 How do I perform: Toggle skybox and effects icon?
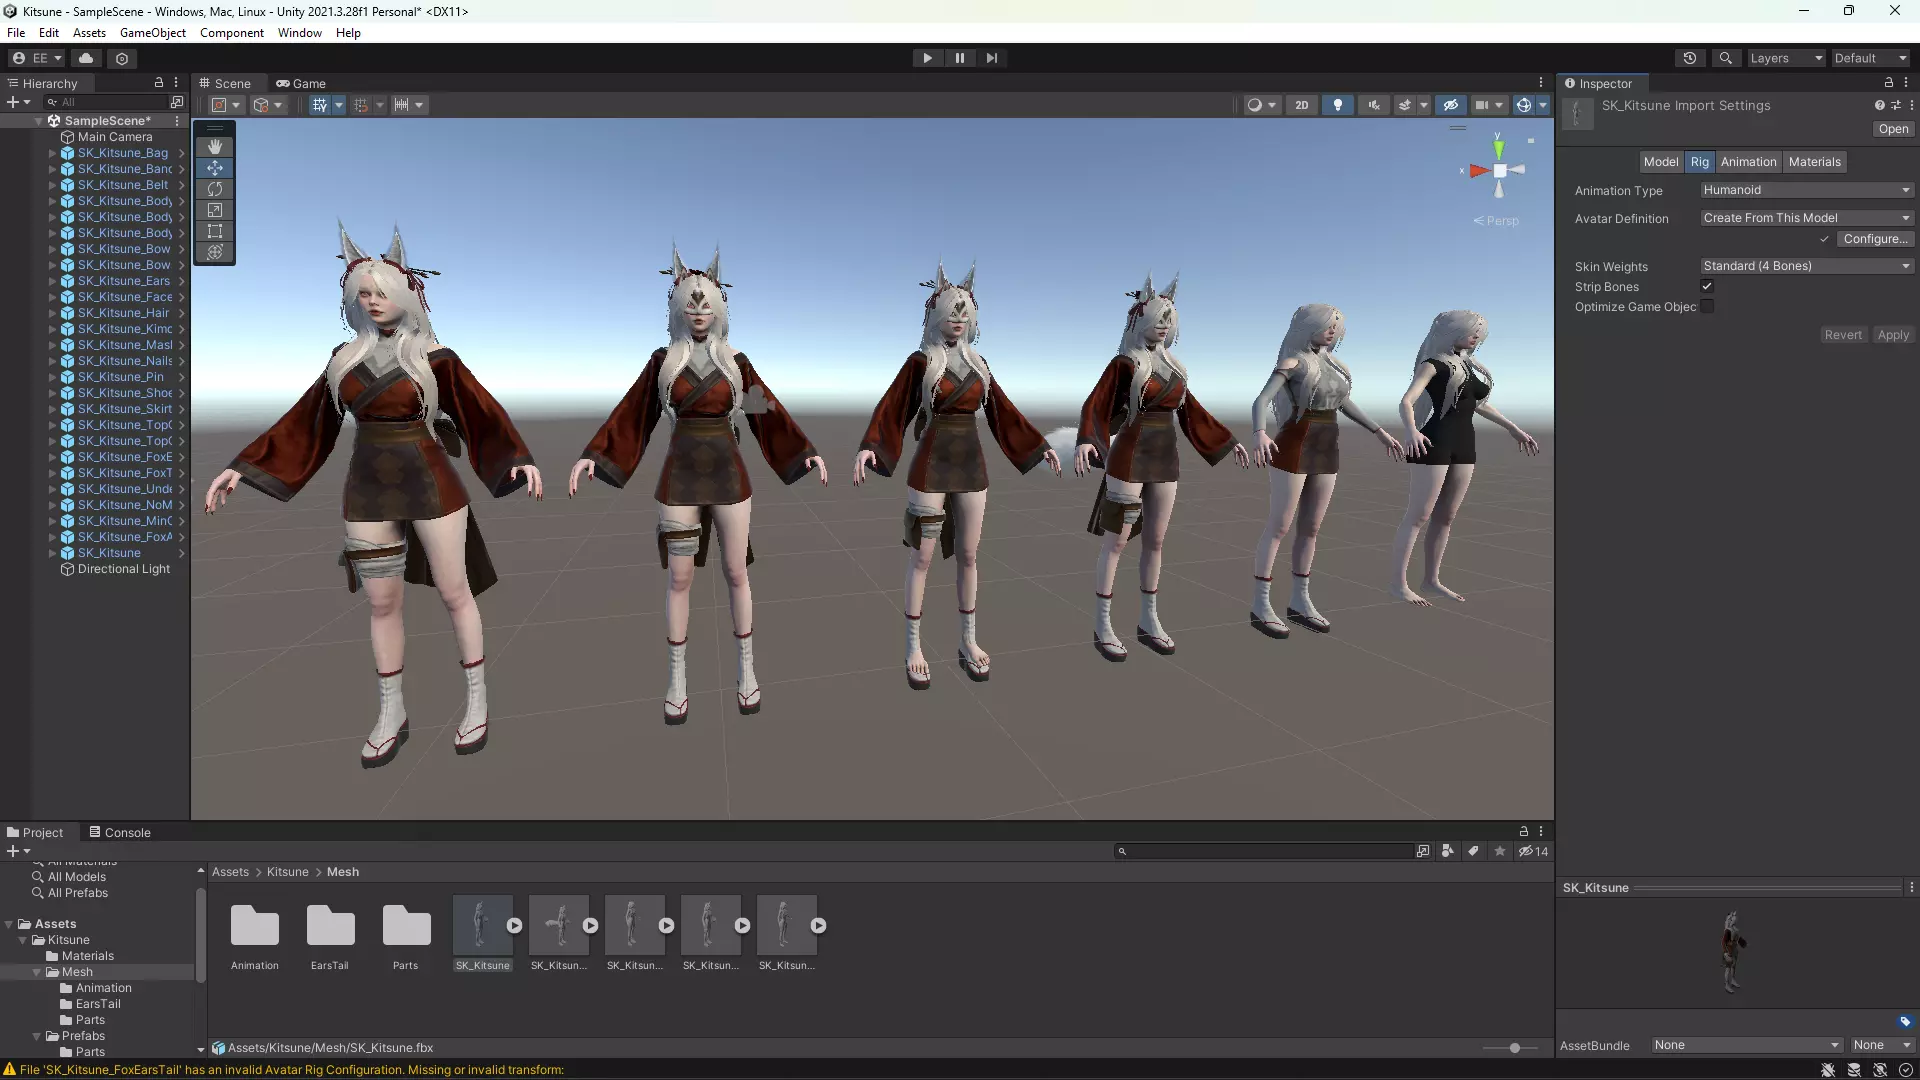click(1405, 105)
